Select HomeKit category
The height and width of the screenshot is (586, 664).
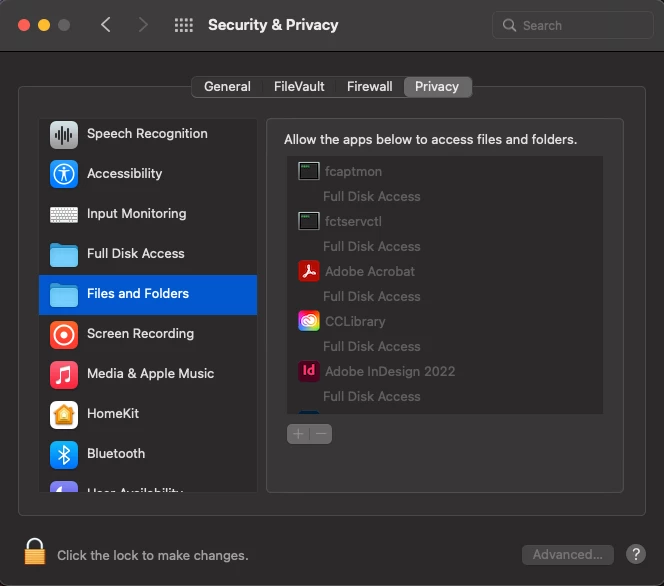click(x=148, y=414)
